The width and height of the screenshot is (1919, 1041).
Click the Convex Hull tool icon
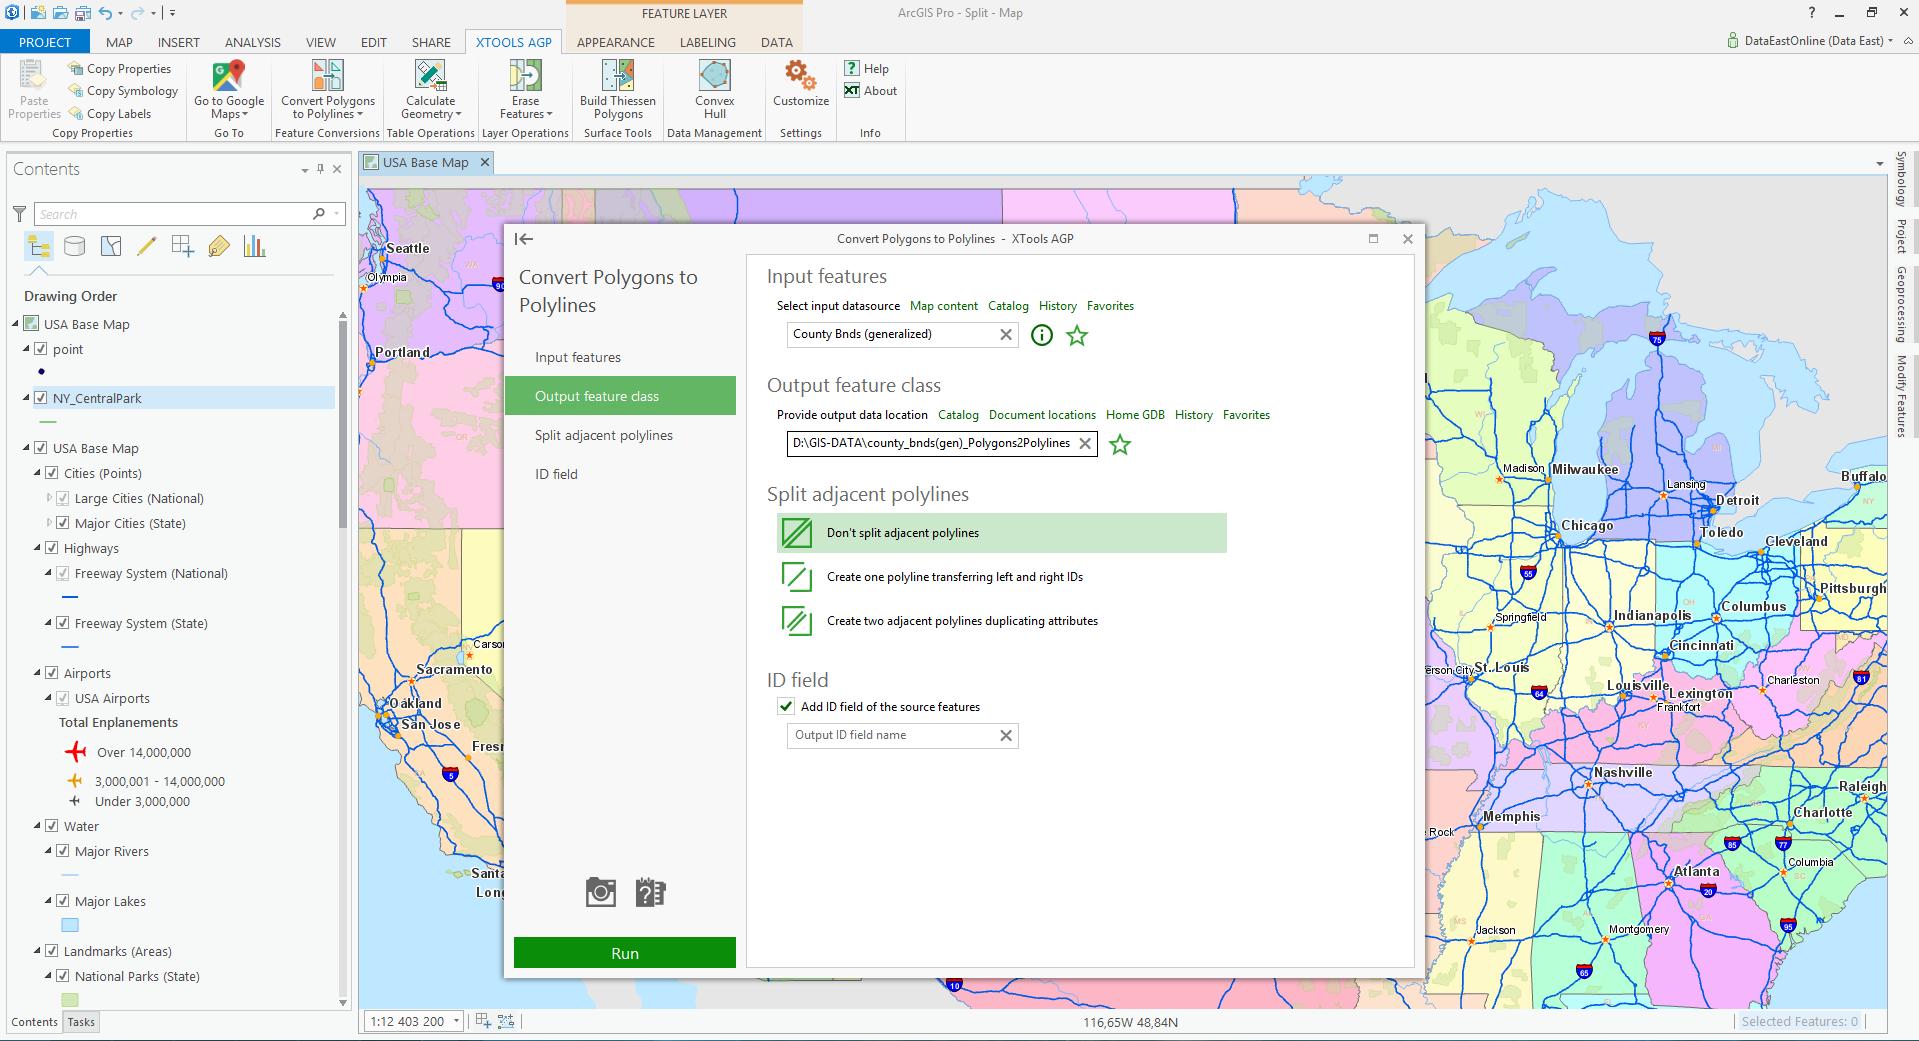(714, 76)
